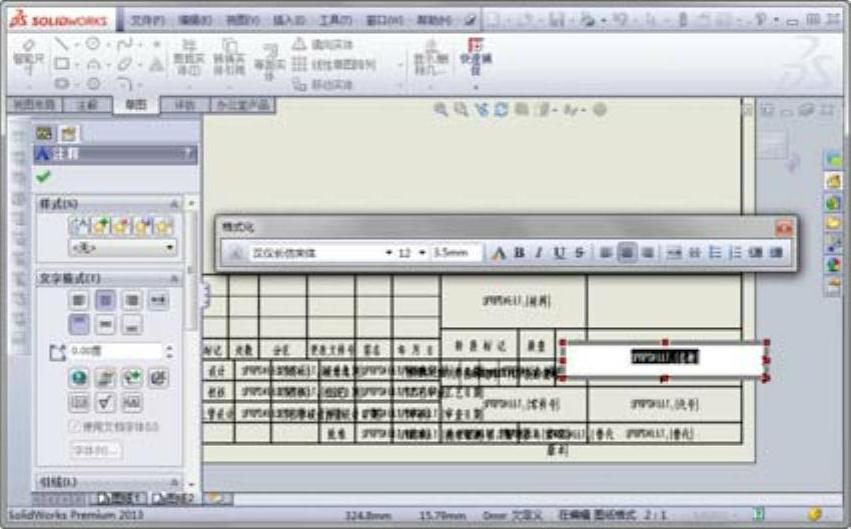Select the Convert Entities tool
Screen dimensions: 851x529
(x=229, y=58)
